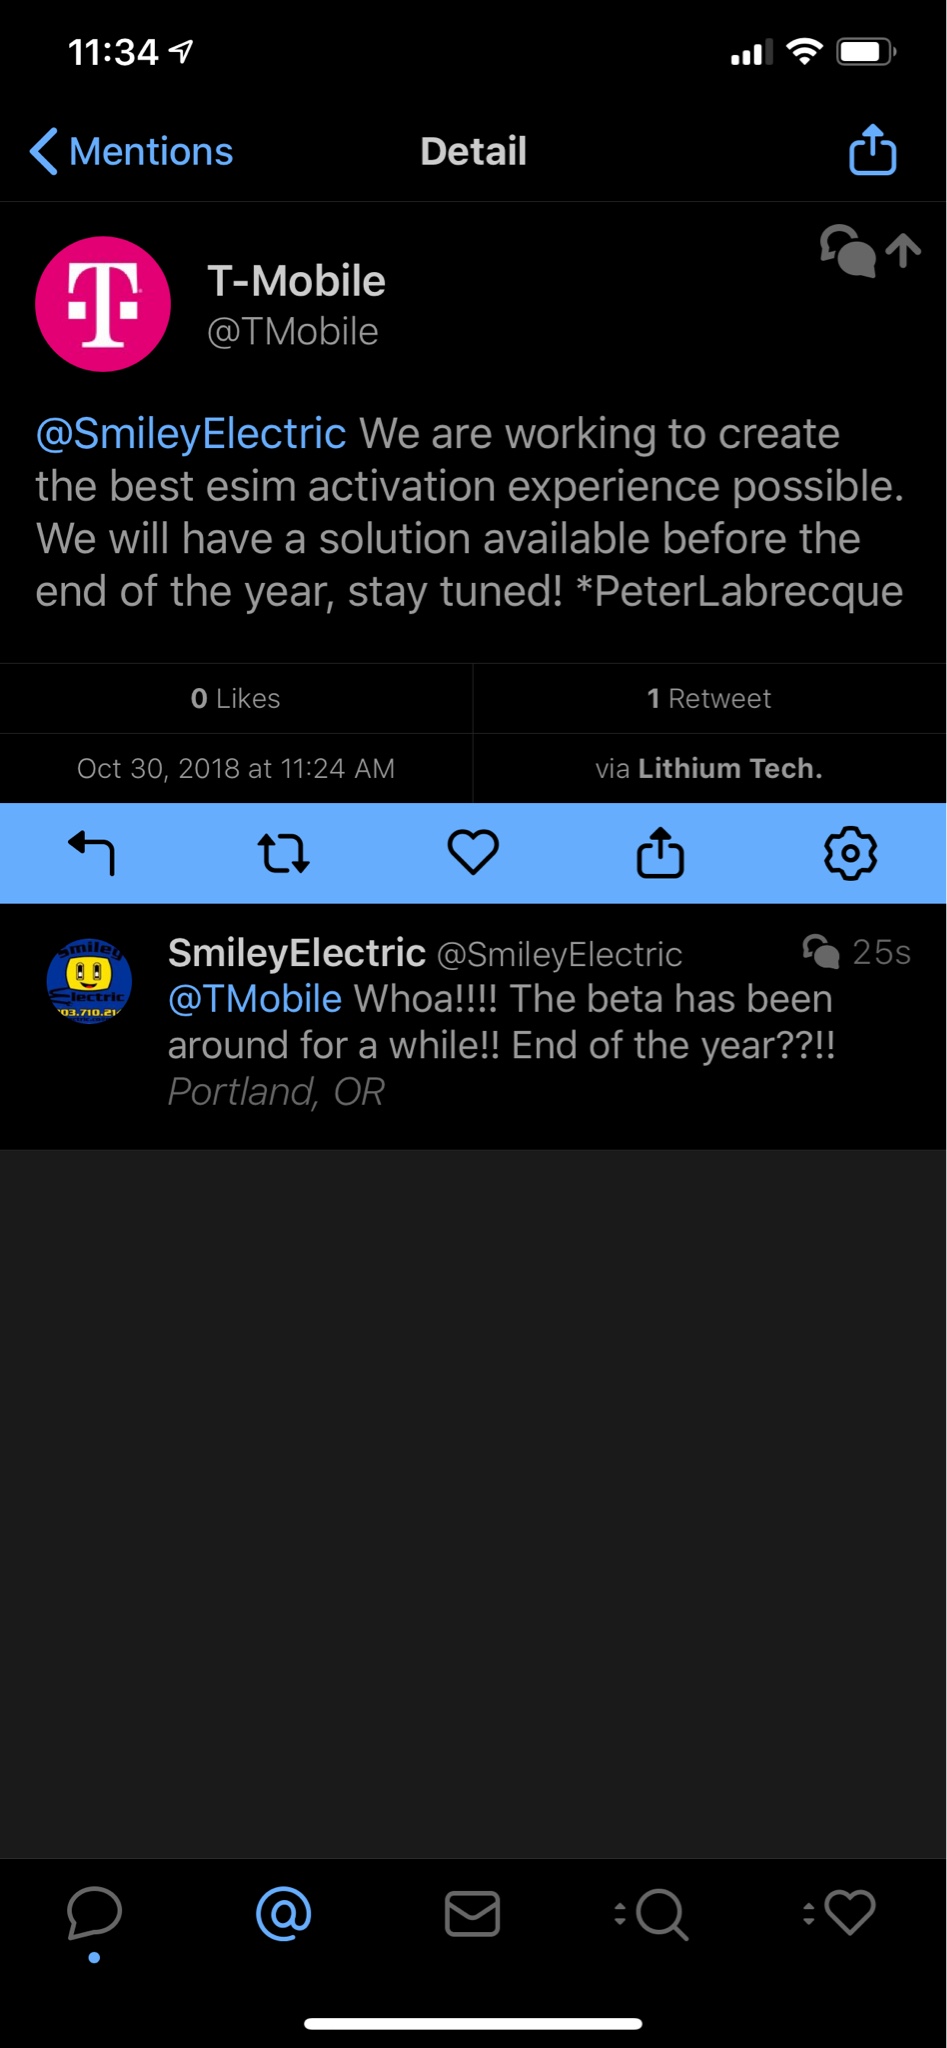Open the SmileyElectric avatar in the reply
Image resolution: width=947 pixels, height=2048 pixels.
[90, 981]
